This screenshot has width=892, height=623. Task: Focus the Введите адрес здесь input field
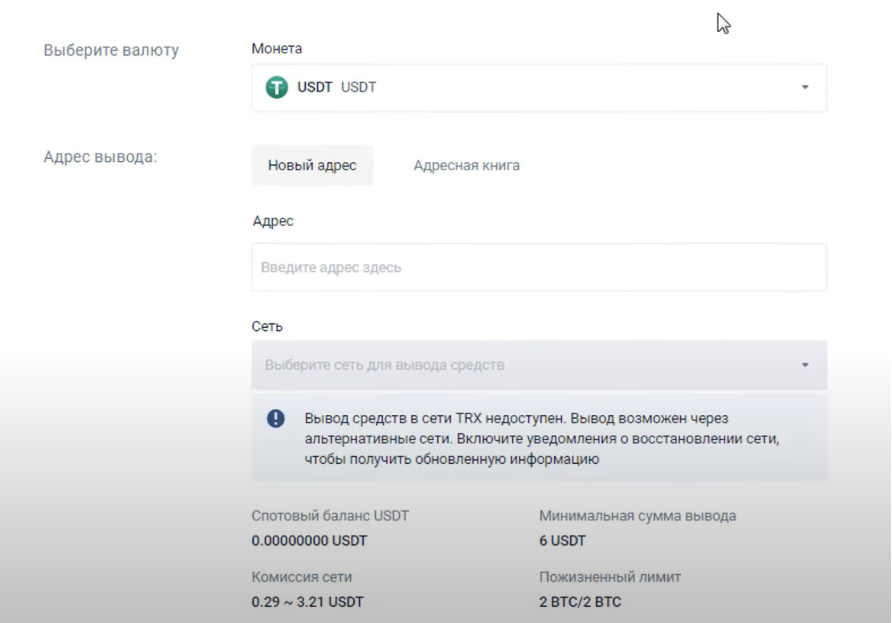pos(538,268)
